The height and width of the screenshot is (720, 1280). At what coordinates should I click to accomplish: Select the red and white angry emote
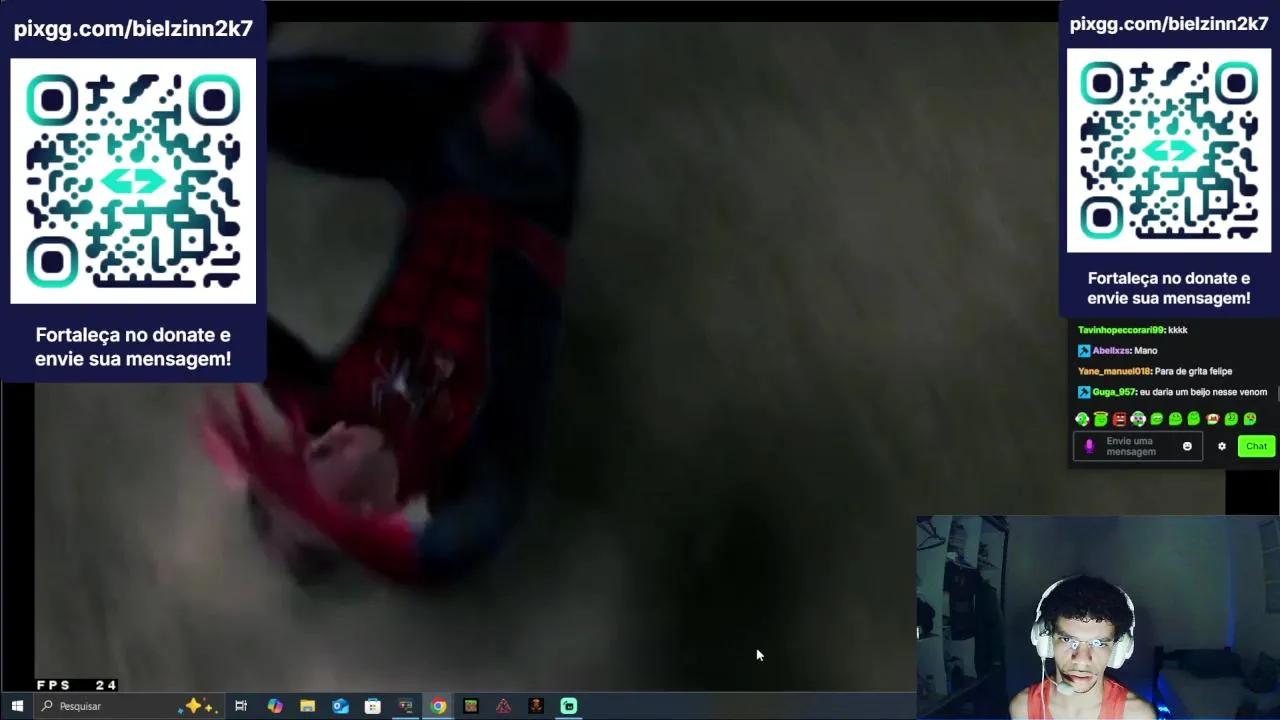(x=1212, y=419)
